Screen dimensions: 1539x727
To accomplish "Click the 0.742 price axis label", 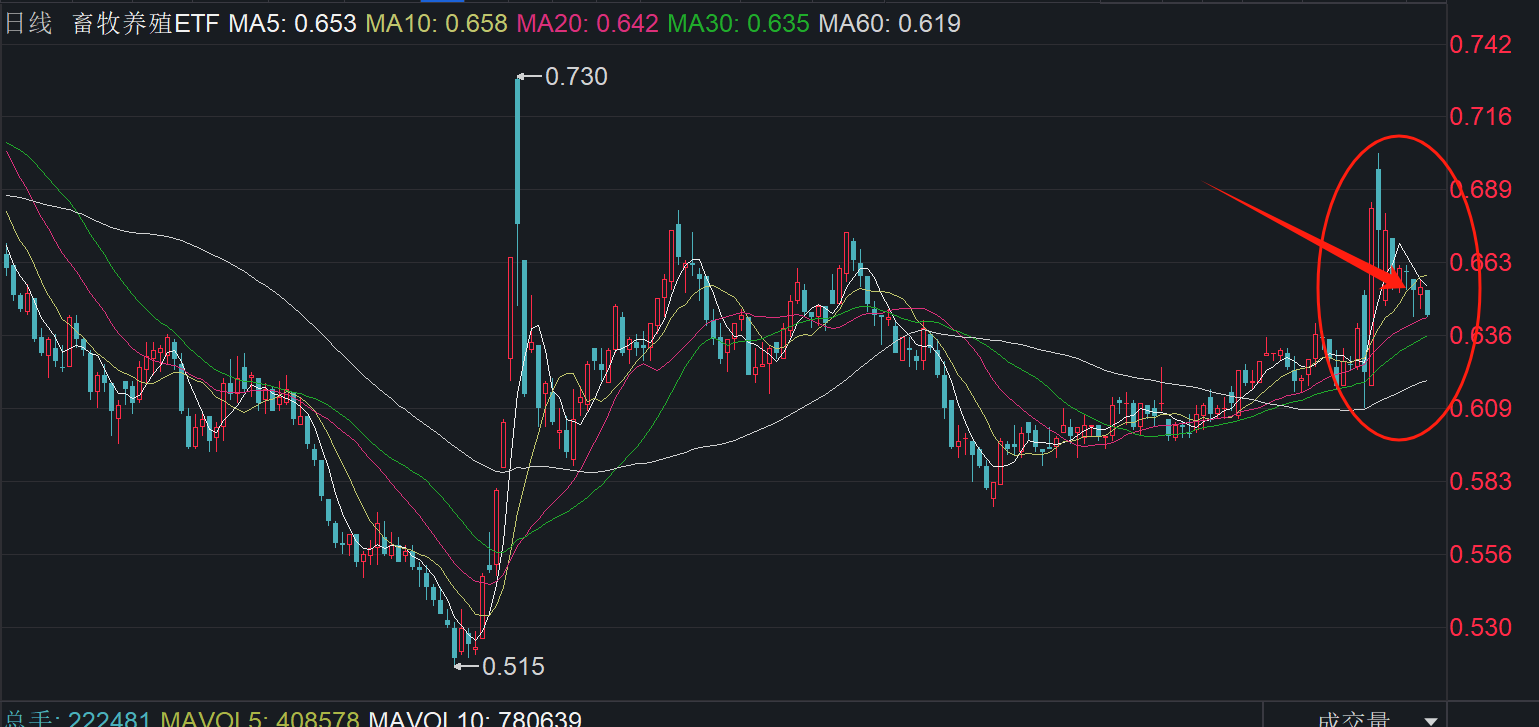I will pyautogui.click(x=1481, y=44).
